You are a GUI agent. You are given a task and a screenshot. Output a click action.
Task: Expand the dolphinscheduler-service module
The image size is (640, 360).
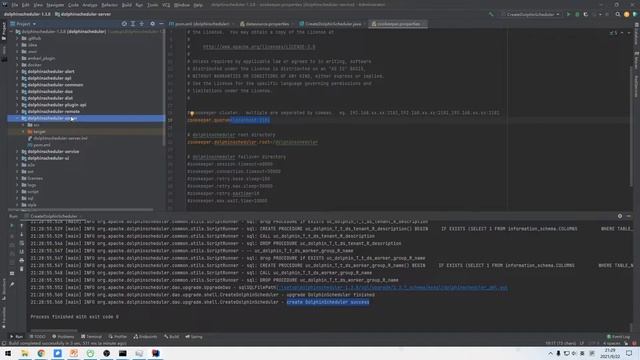pos(18,151)
